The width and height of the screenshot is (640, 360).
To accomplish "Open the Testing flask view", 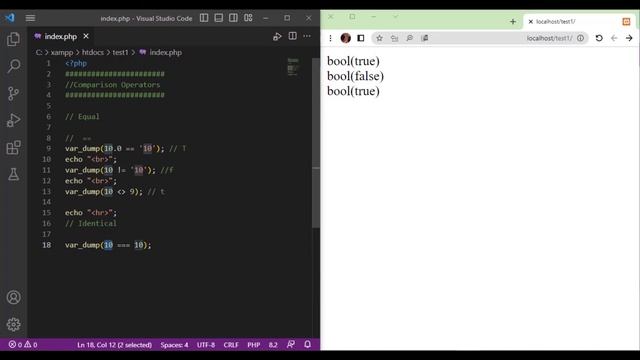I will (13, 174).
